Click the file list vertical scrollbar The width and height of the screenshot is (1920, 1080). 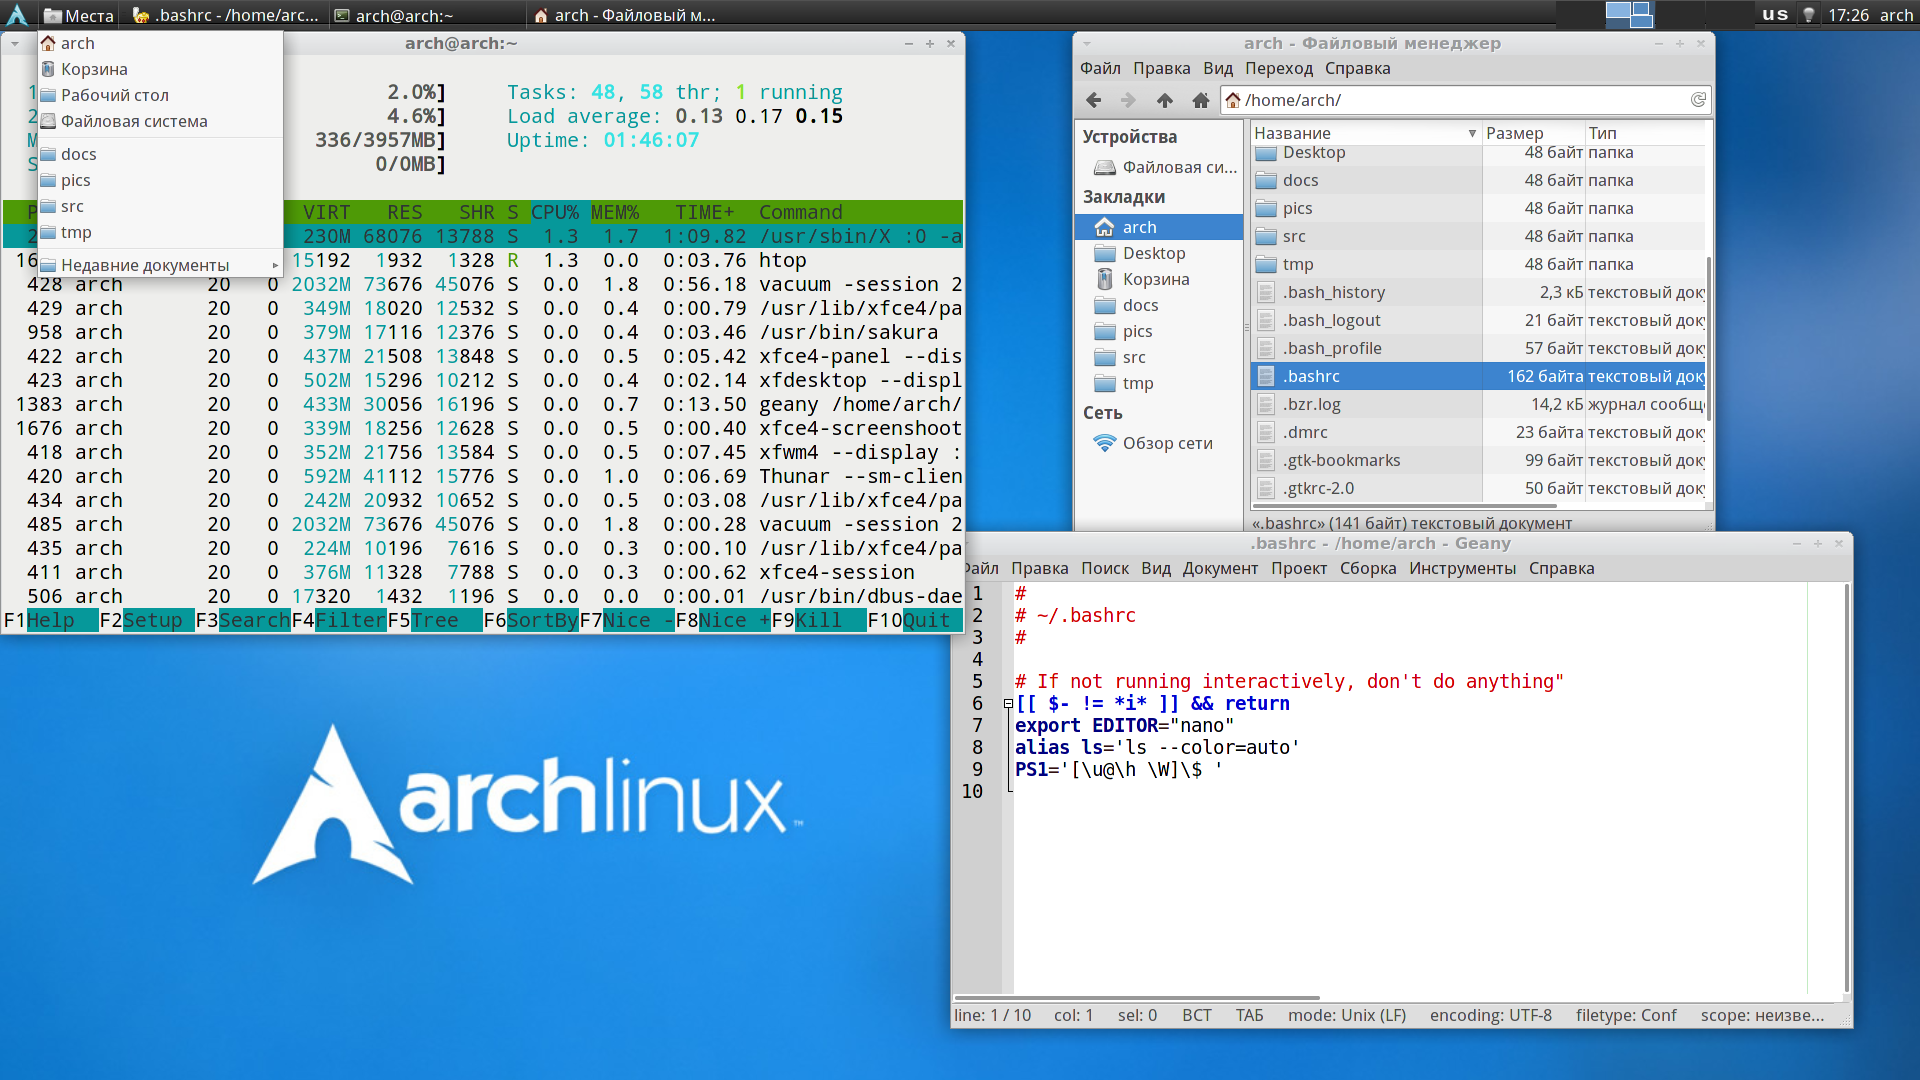click(1708, 340)
